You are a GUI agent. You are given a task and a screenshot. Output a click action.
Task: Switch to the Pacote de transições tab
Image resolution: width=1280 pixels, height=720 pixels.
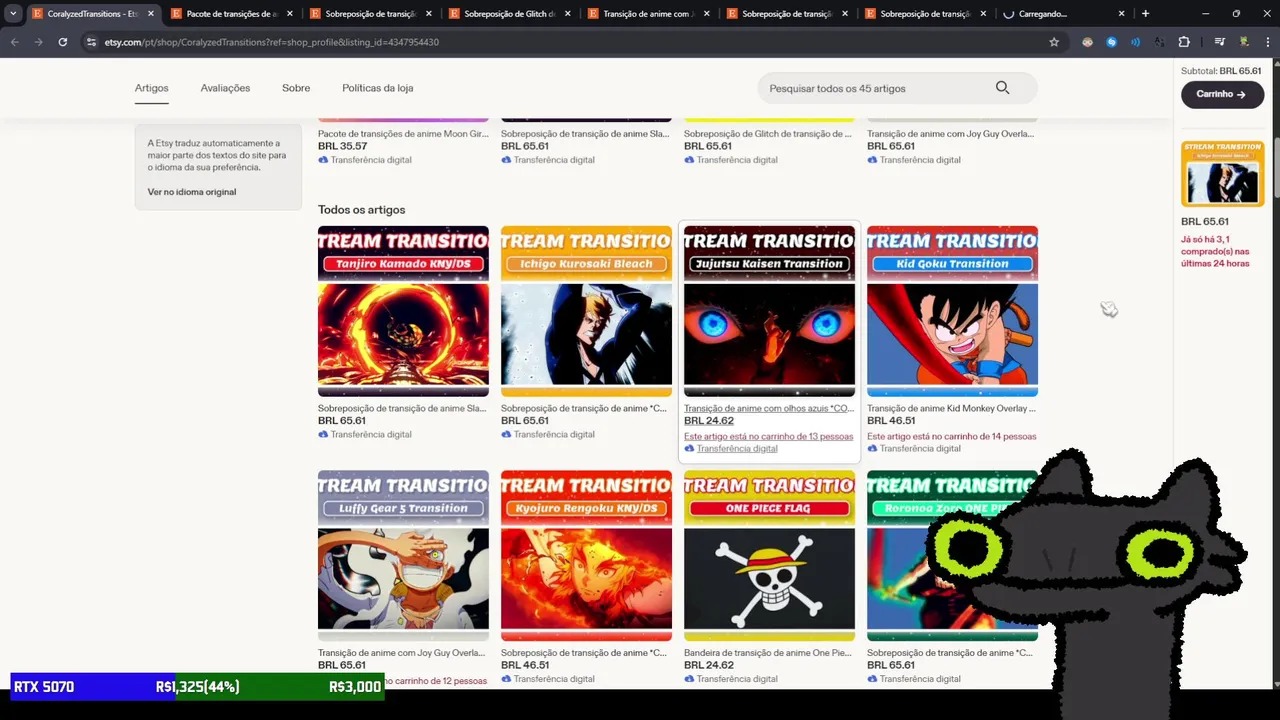[232, 14]
